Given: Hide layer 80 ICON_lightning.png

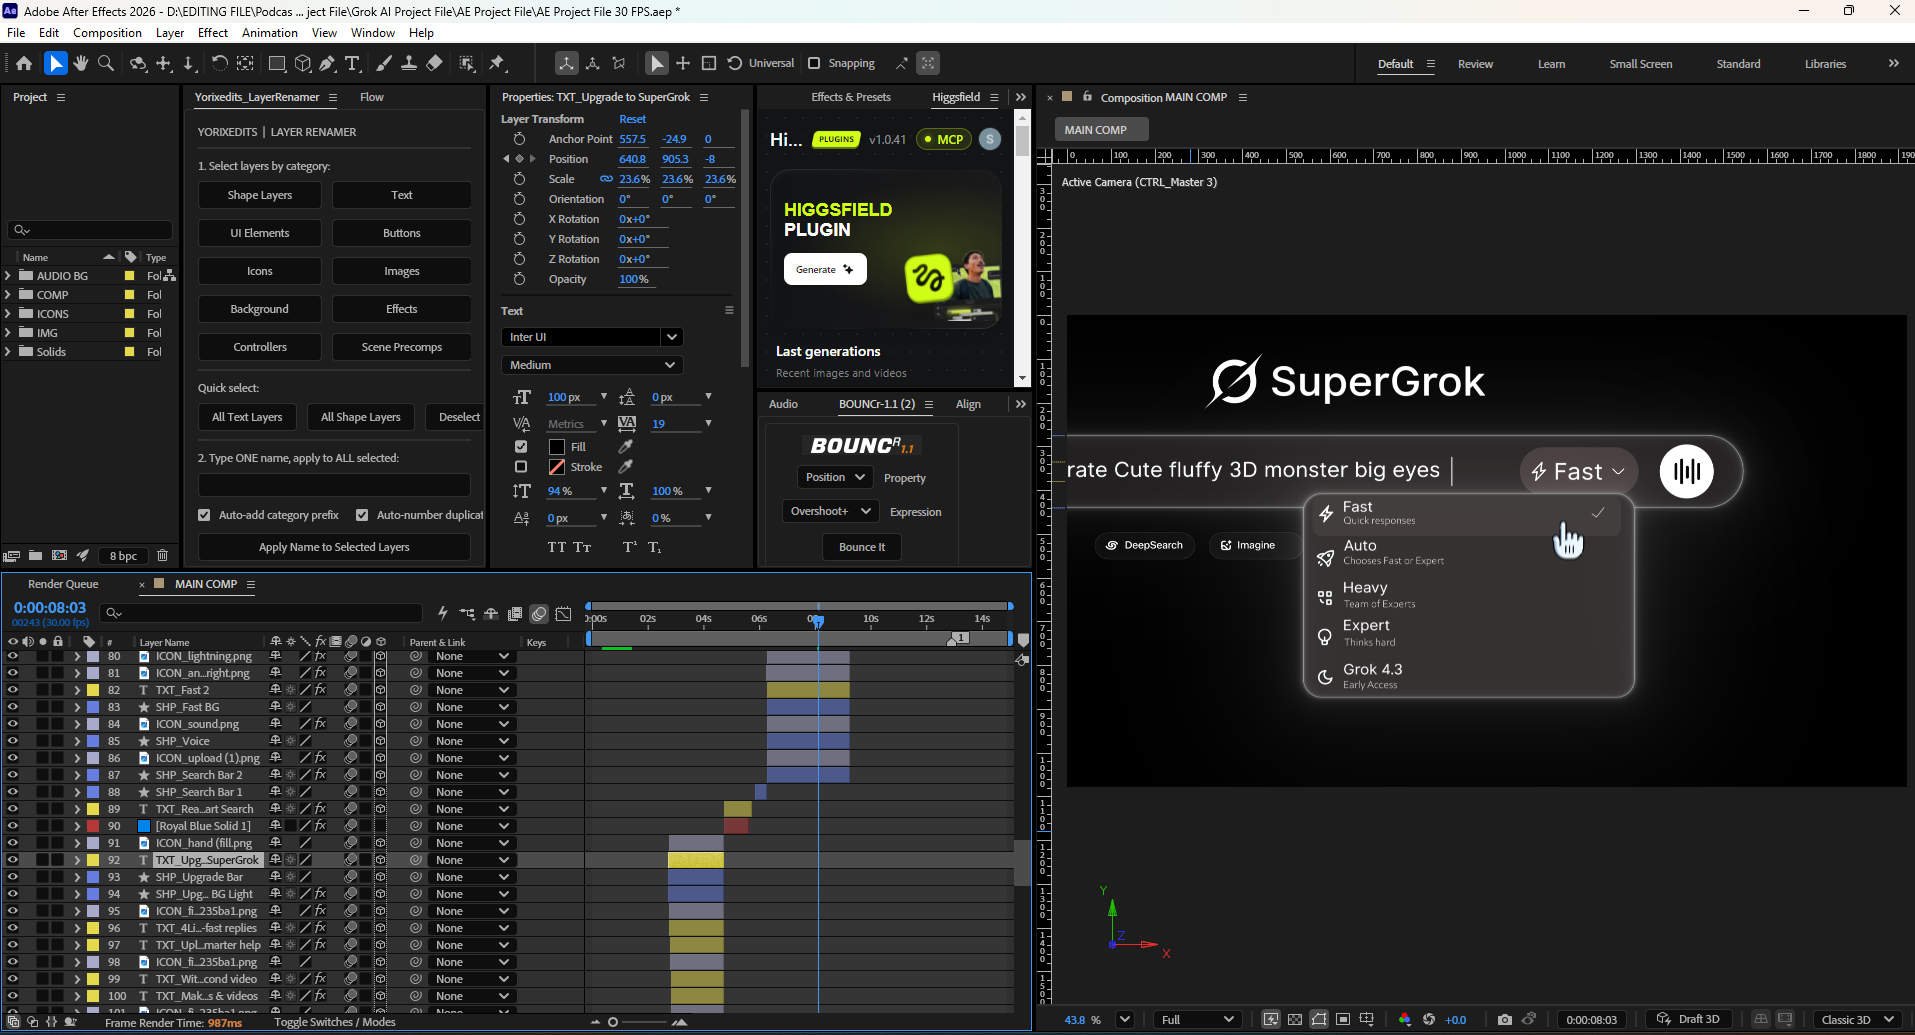Looking at the screenshot, I should [13, 657].
